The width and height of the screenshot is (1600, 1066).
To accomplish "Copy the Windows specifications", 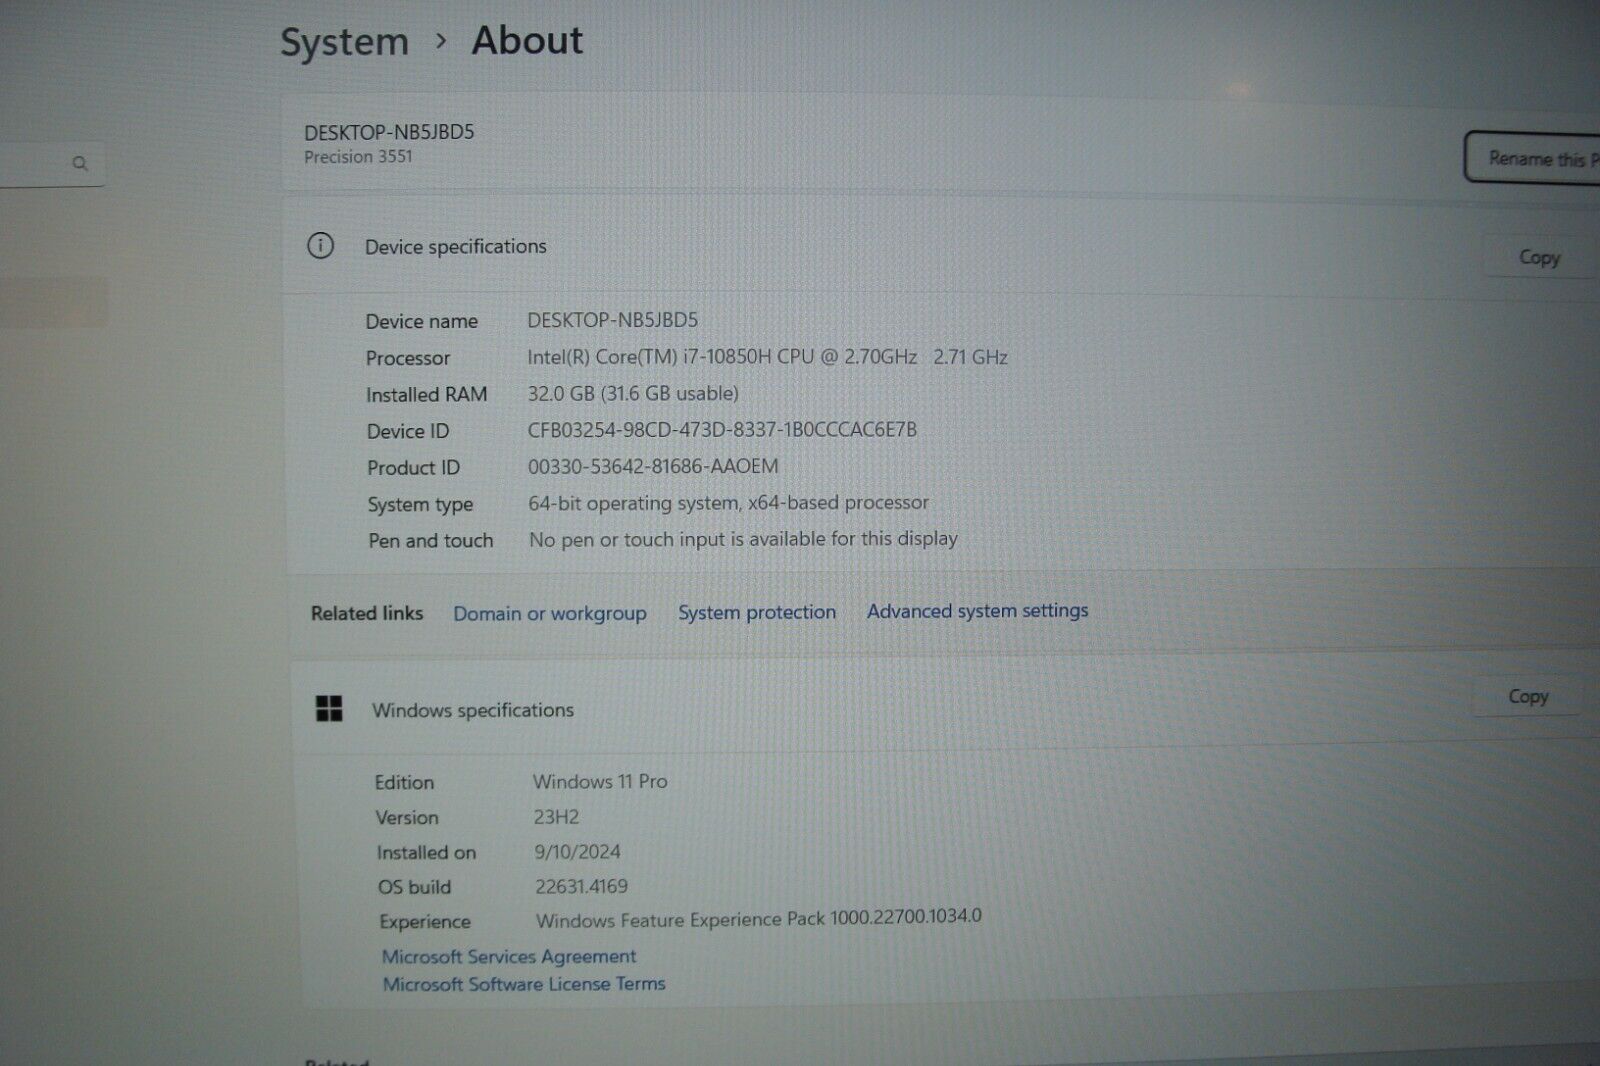I will 1527,697.
